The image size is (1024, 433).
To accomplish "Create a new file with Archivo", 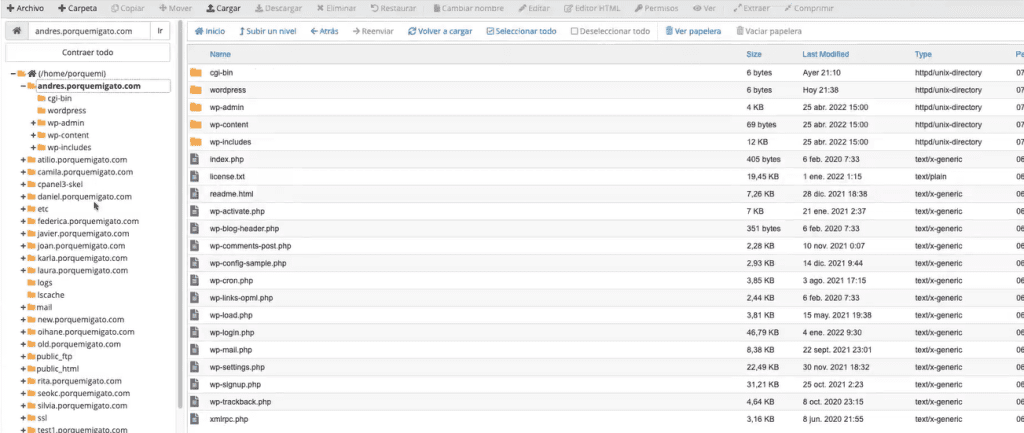I will coord(25,8).
